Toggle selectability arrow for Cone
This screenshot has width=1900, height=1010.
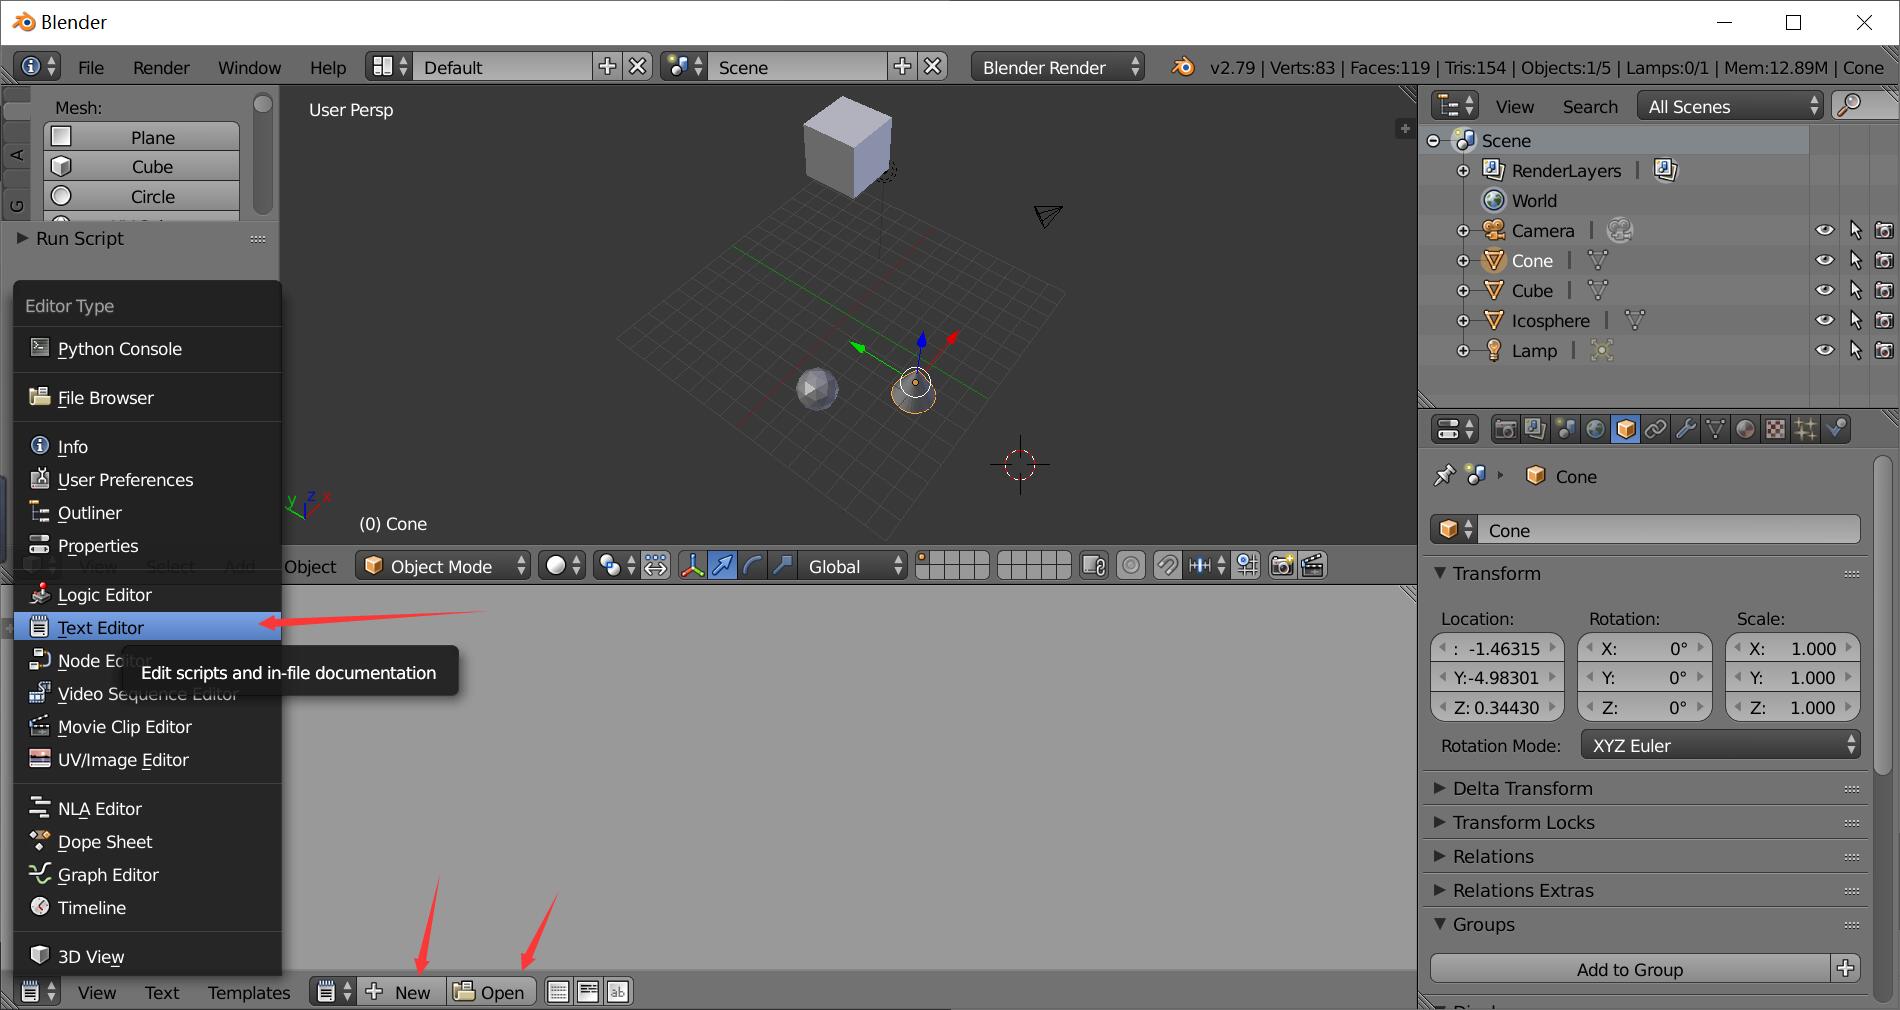[x=1856, y=260]
